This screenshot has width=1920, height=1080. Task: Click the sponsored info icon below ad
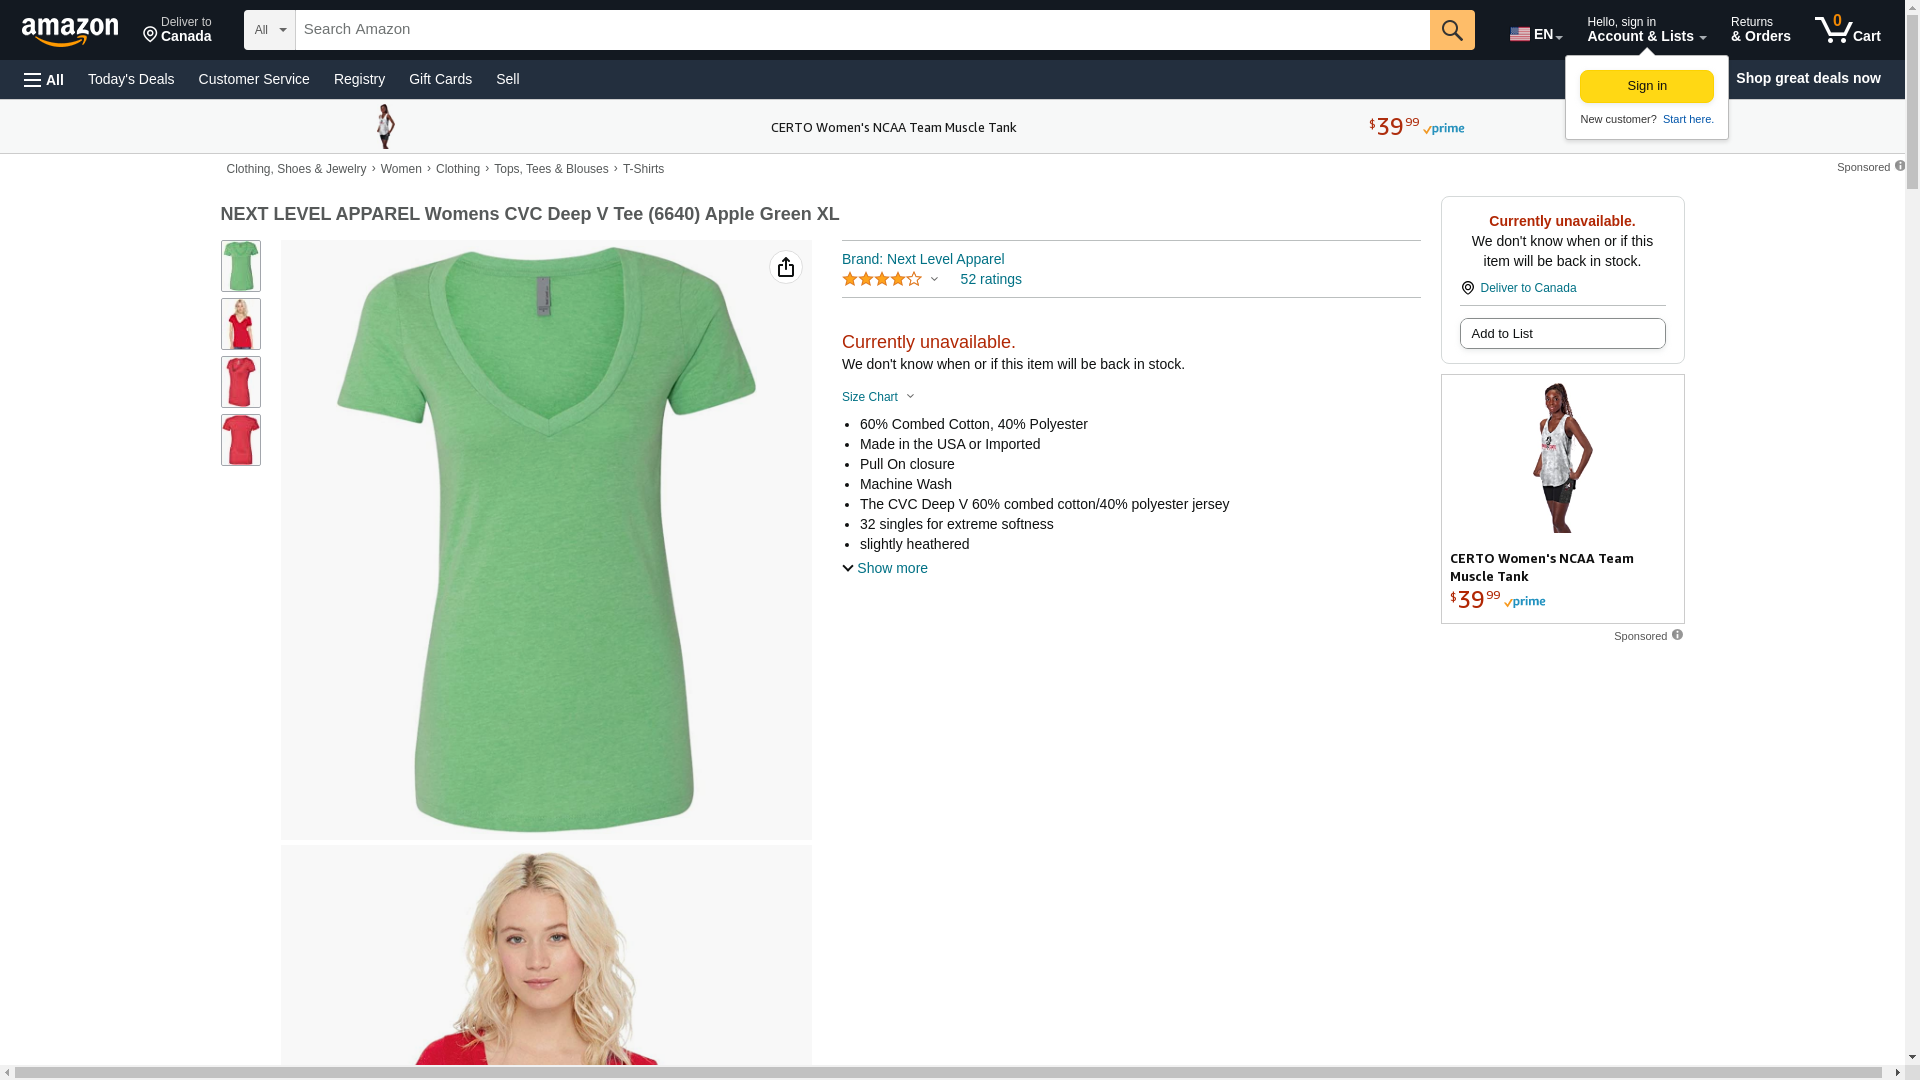pyautogui.click(x=1677, y=635)
